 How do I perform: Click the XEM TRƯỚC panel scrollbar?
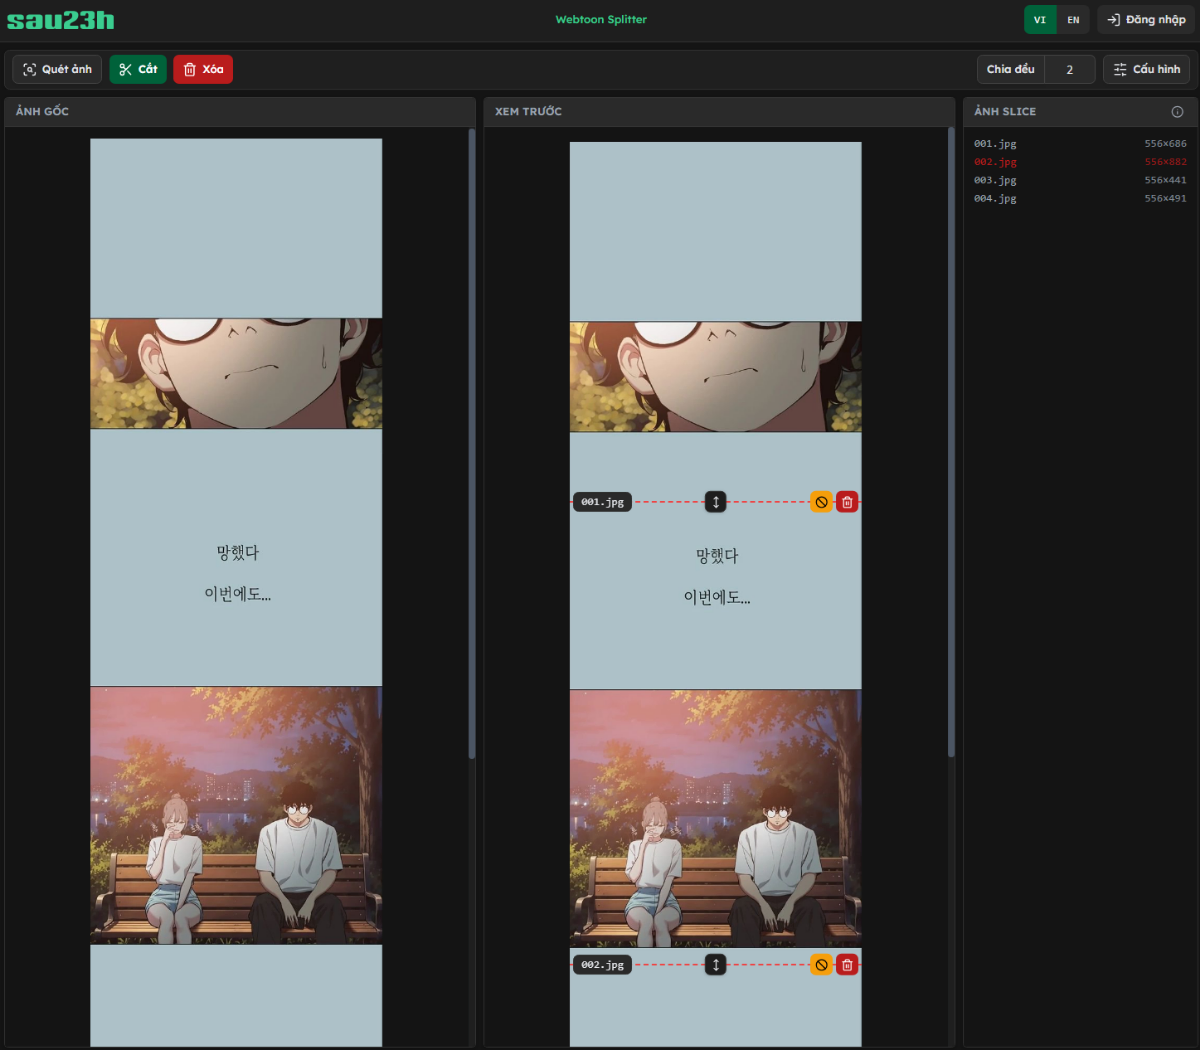(951, 443)
